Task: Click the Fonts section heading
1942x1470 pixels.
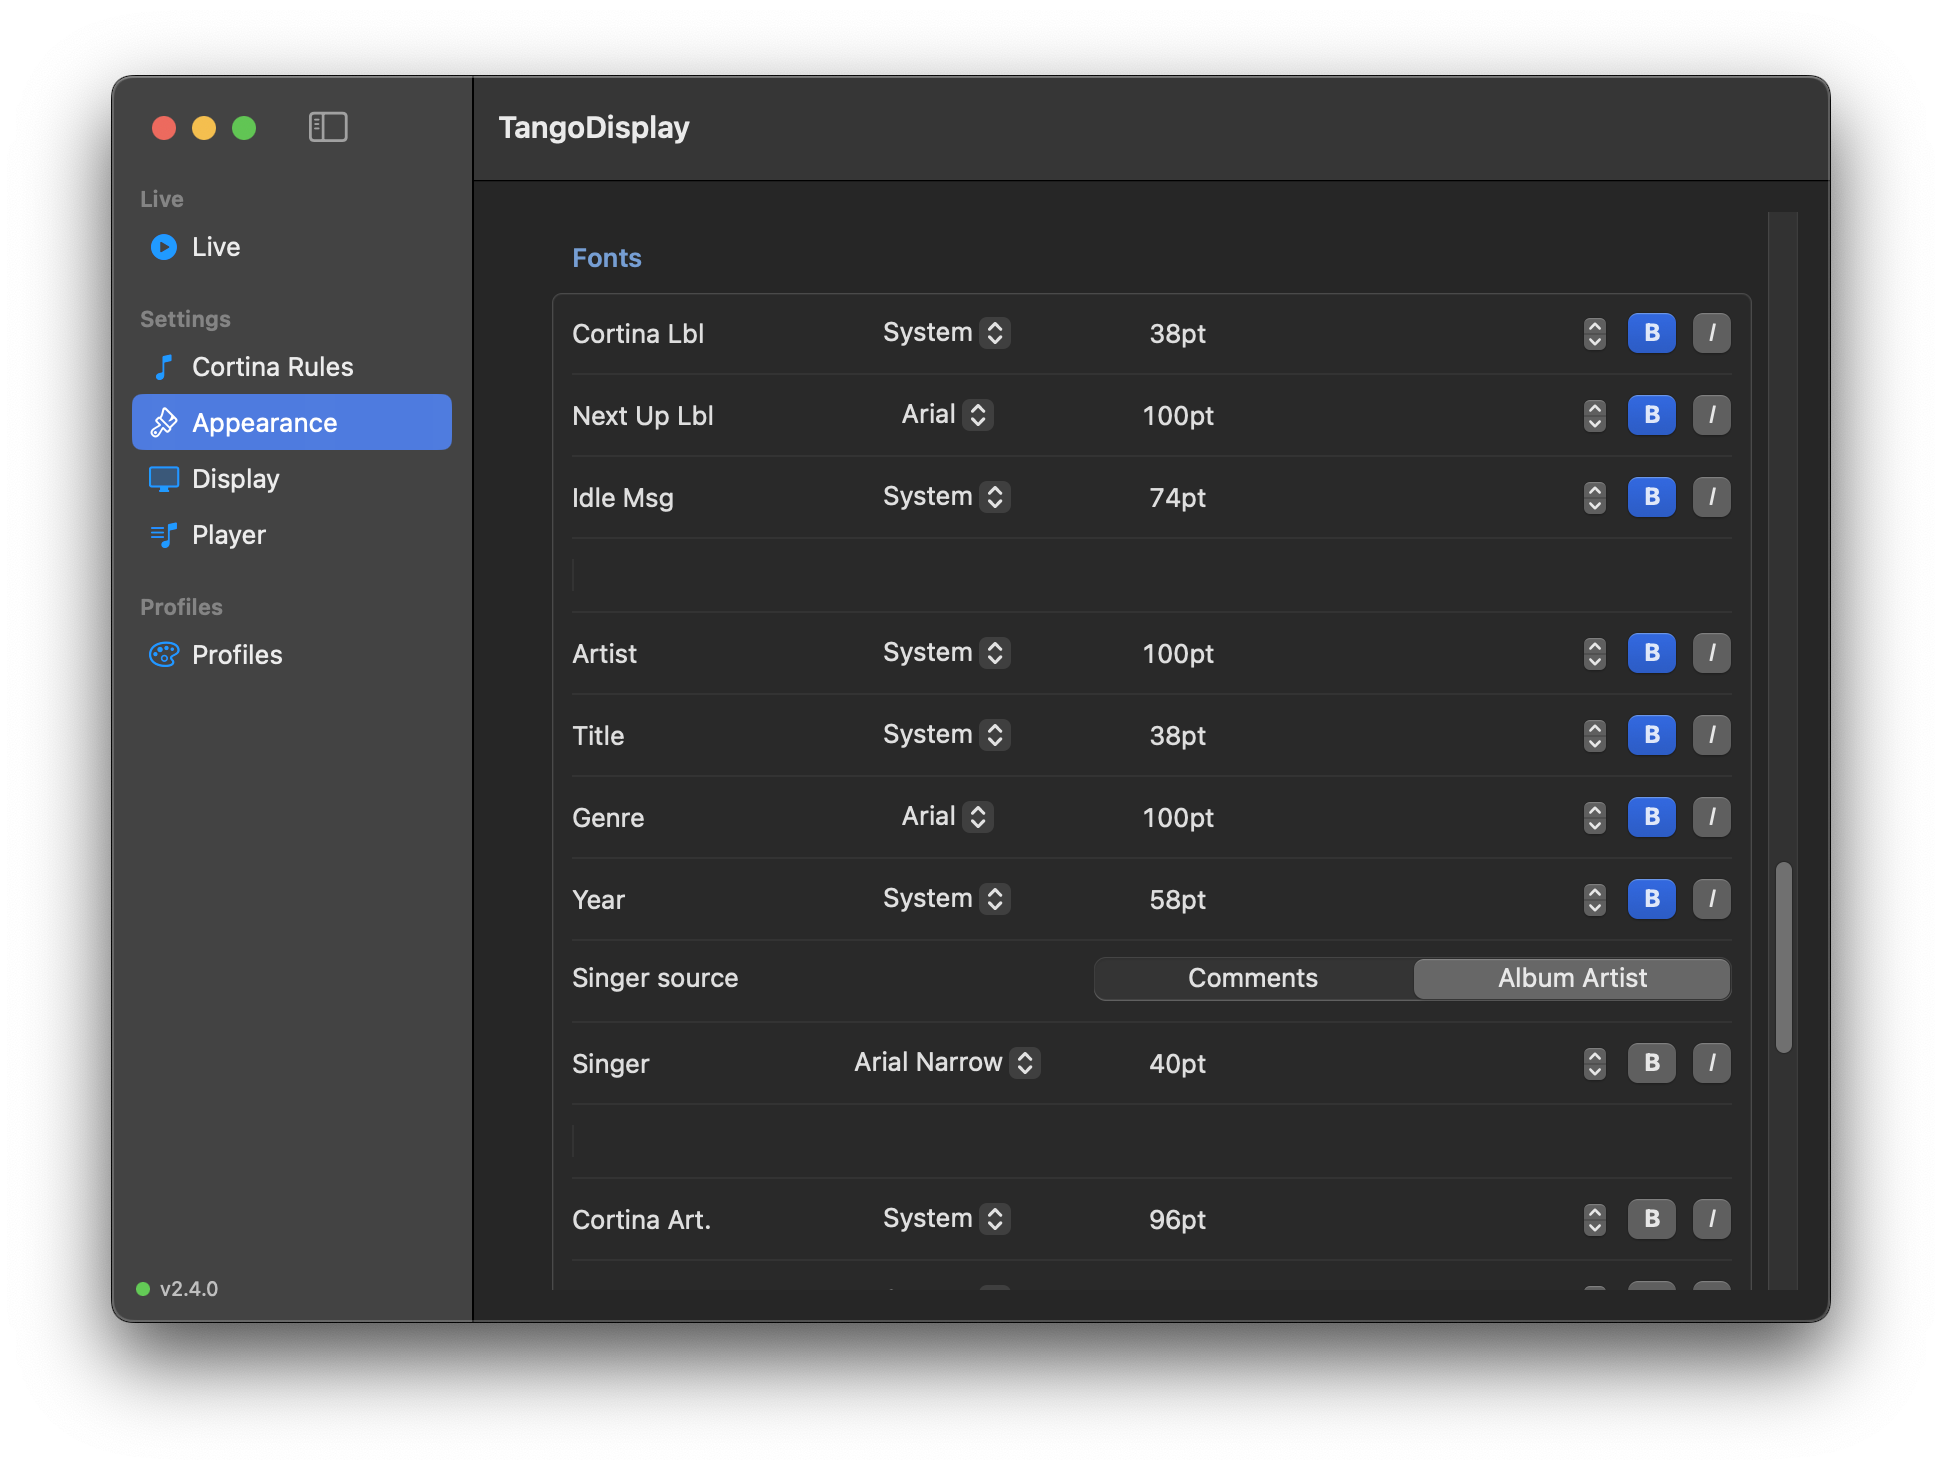Action: [607, 258]
